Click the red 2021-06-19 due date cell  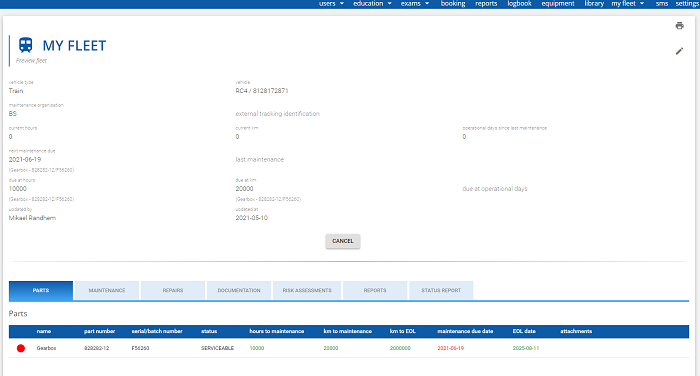pos(450,348)
